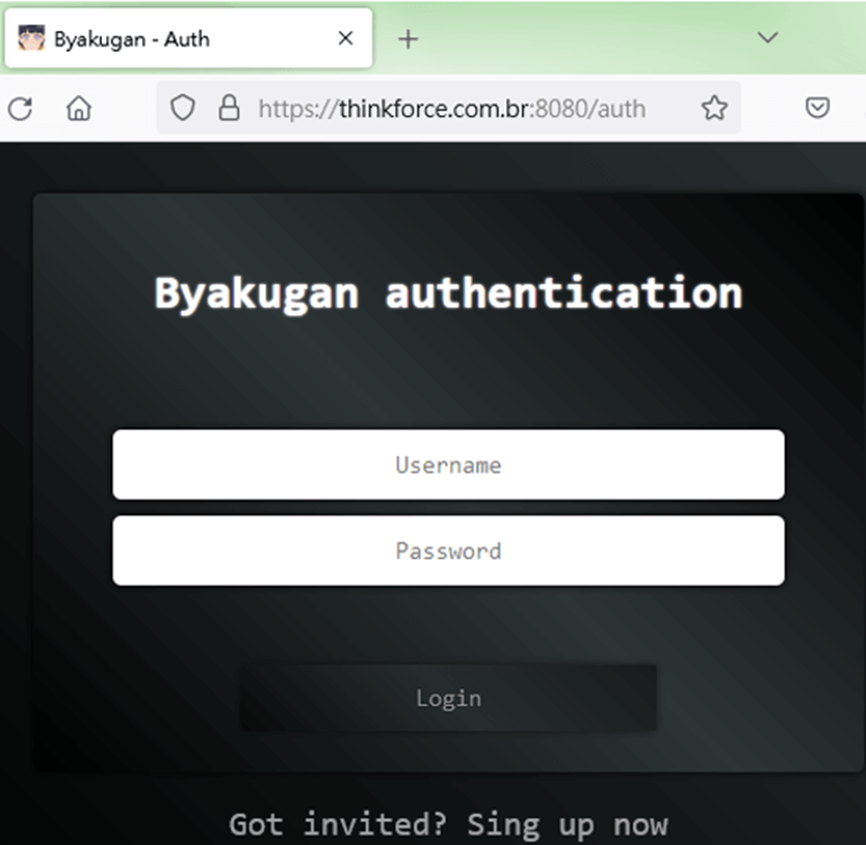Image resolution: width=866 pixels, height=845 pixels.
Task: Click into the Username field
Action: (448, 465)
